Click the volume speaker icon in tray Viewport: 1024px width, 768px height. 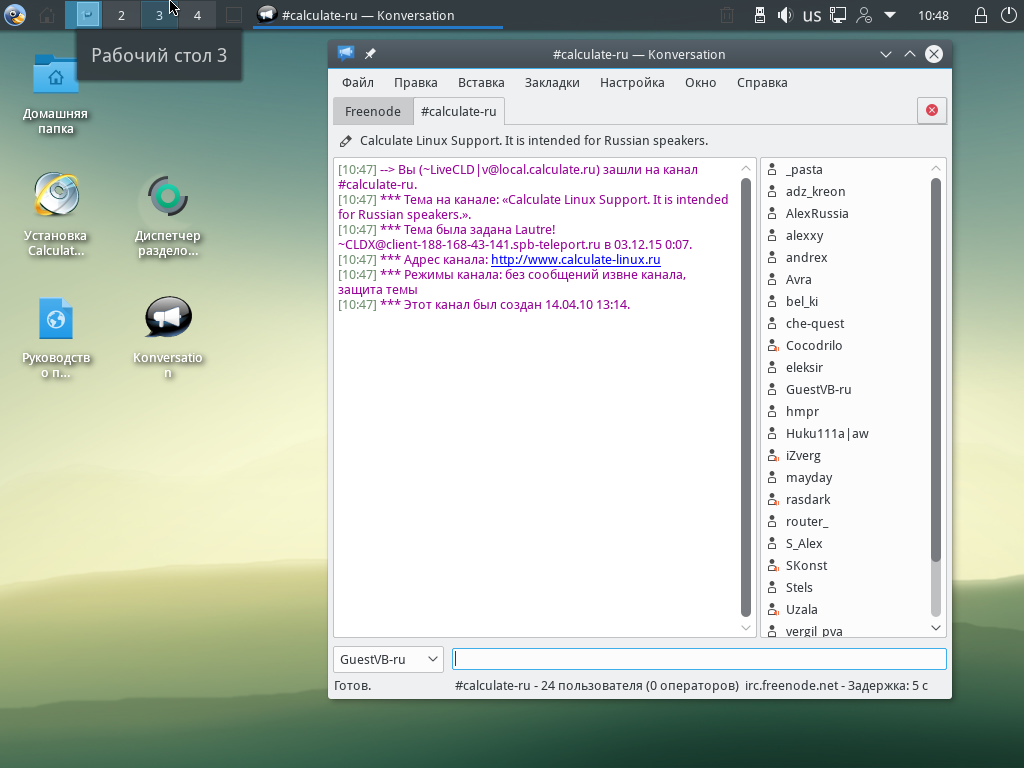pos(786,15)
